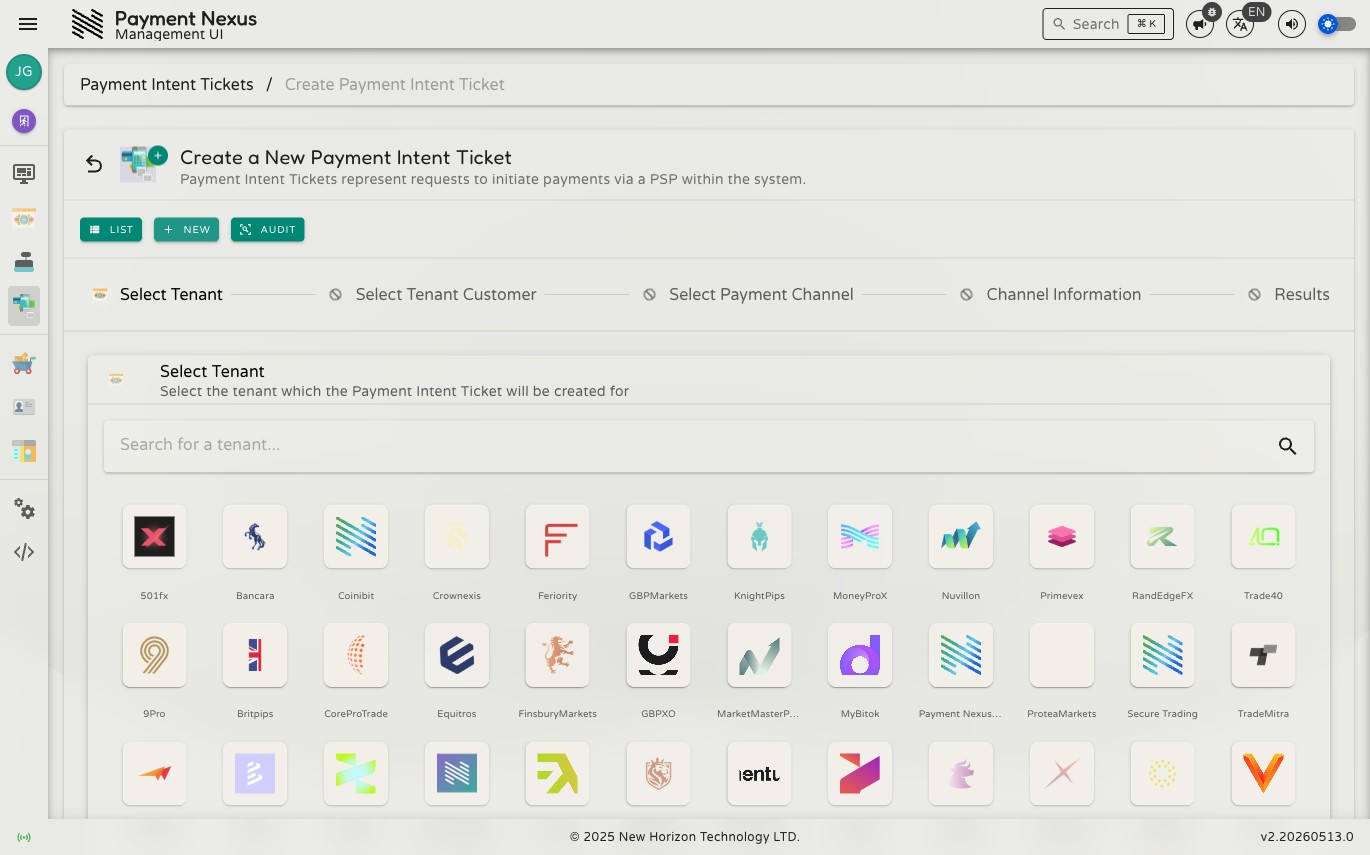Go to Payment Intent Tickets breadcrumb
The height and width of the screenshot is (855, 1370).
167,84
